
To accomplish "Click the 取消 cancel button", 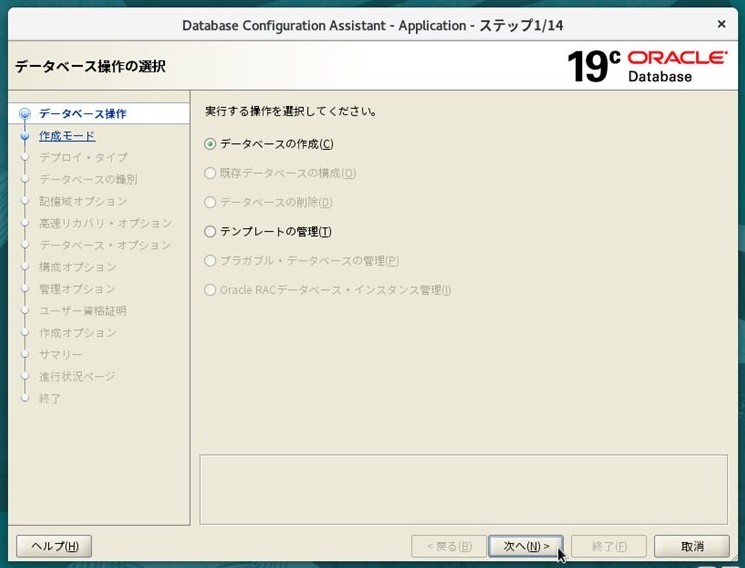I will [692, 546].
